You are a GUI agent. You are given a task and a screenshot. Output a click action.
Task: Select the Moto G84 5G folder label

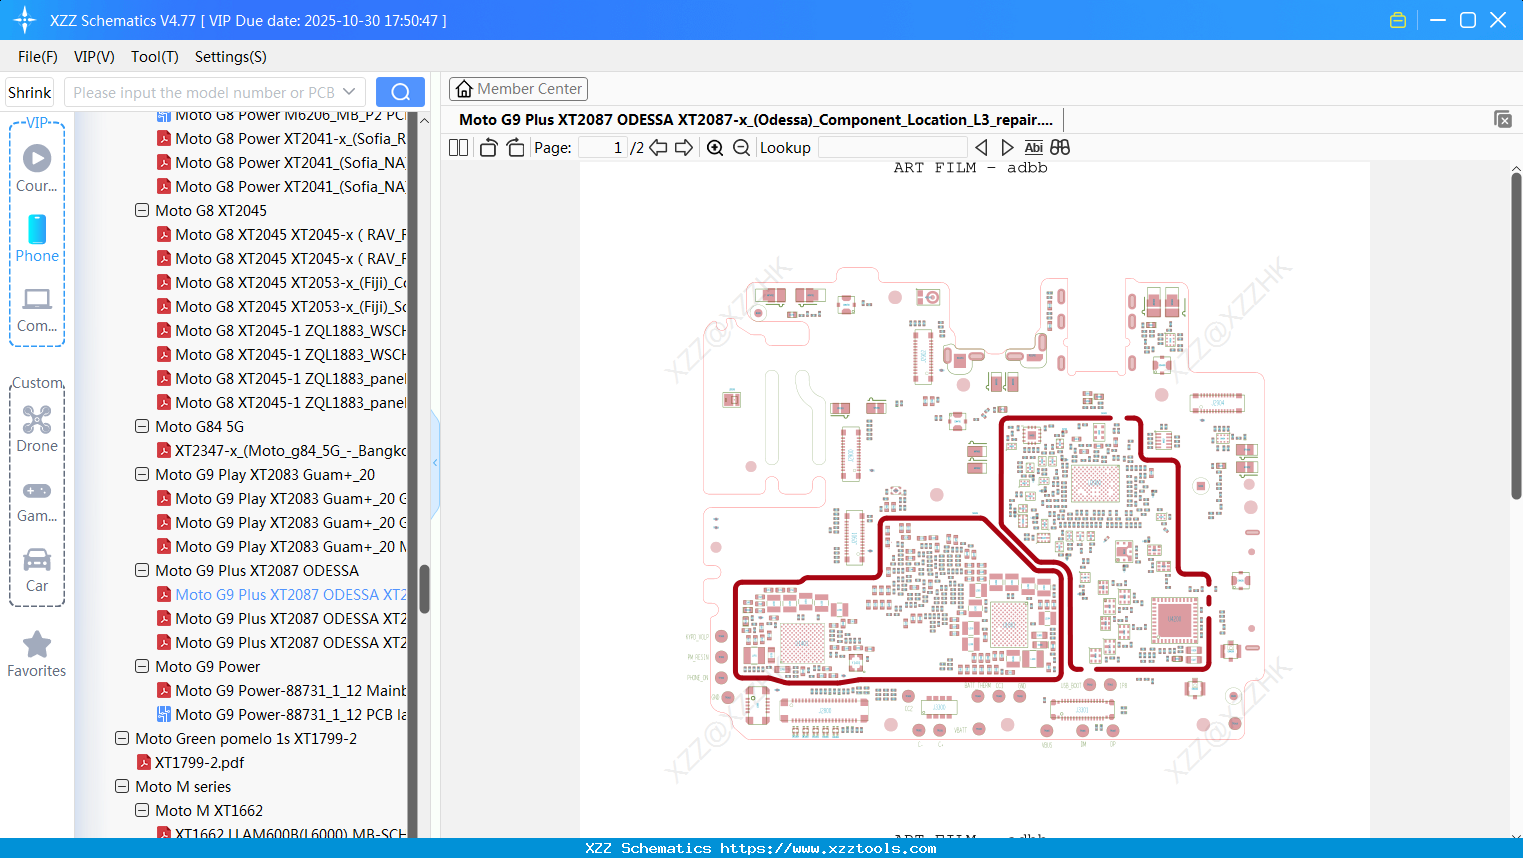(199, 427)
